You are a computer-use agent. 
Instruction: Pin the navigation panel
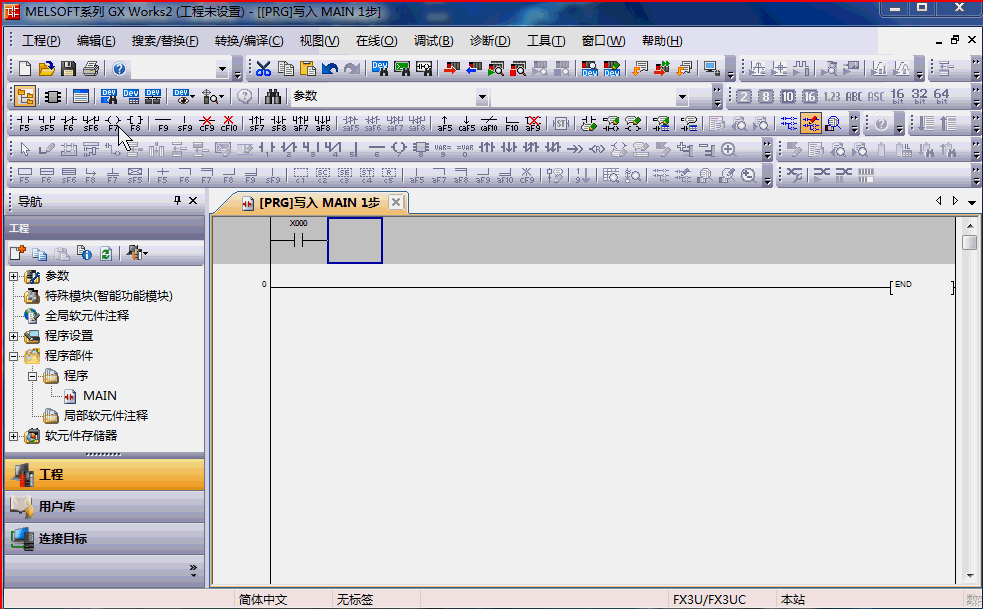tap(177, 200)
